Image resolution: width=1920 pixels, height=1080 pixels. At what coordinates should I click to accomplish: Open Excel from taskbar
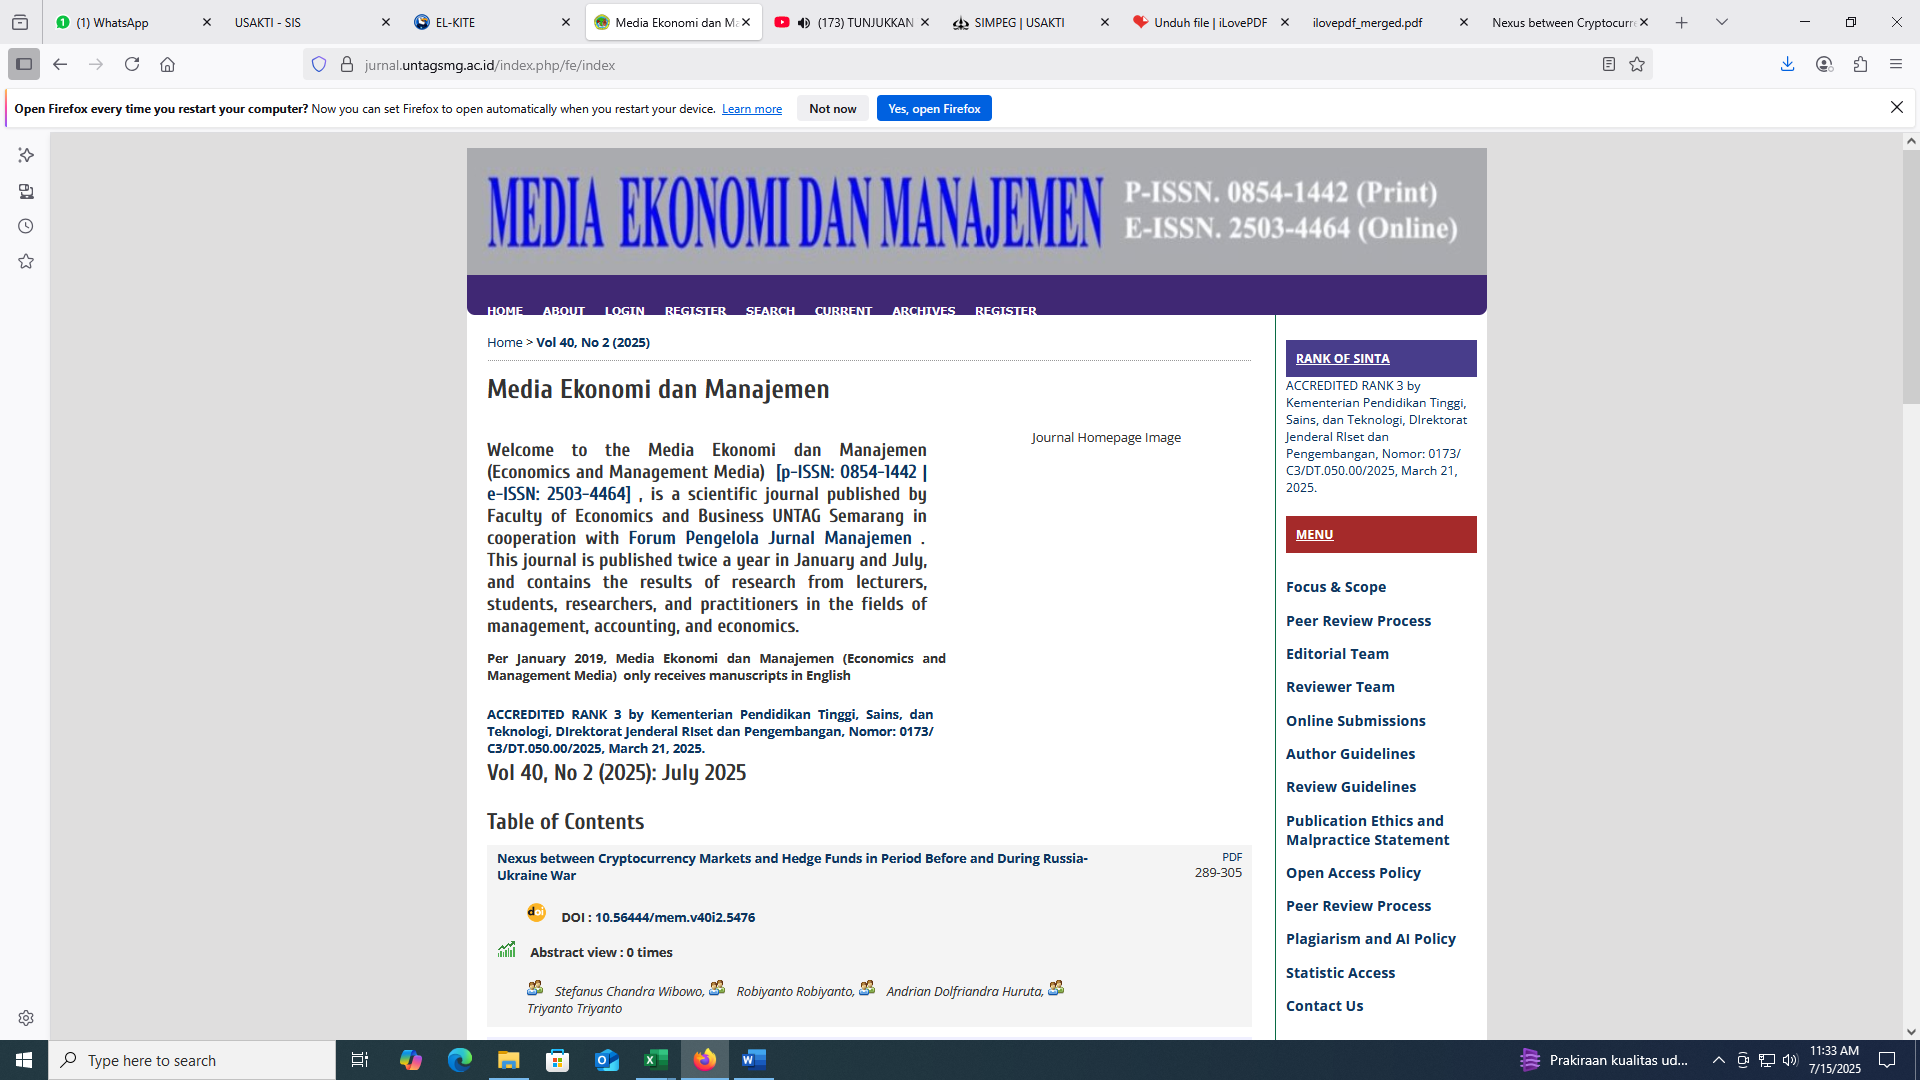pos(655,1060)
